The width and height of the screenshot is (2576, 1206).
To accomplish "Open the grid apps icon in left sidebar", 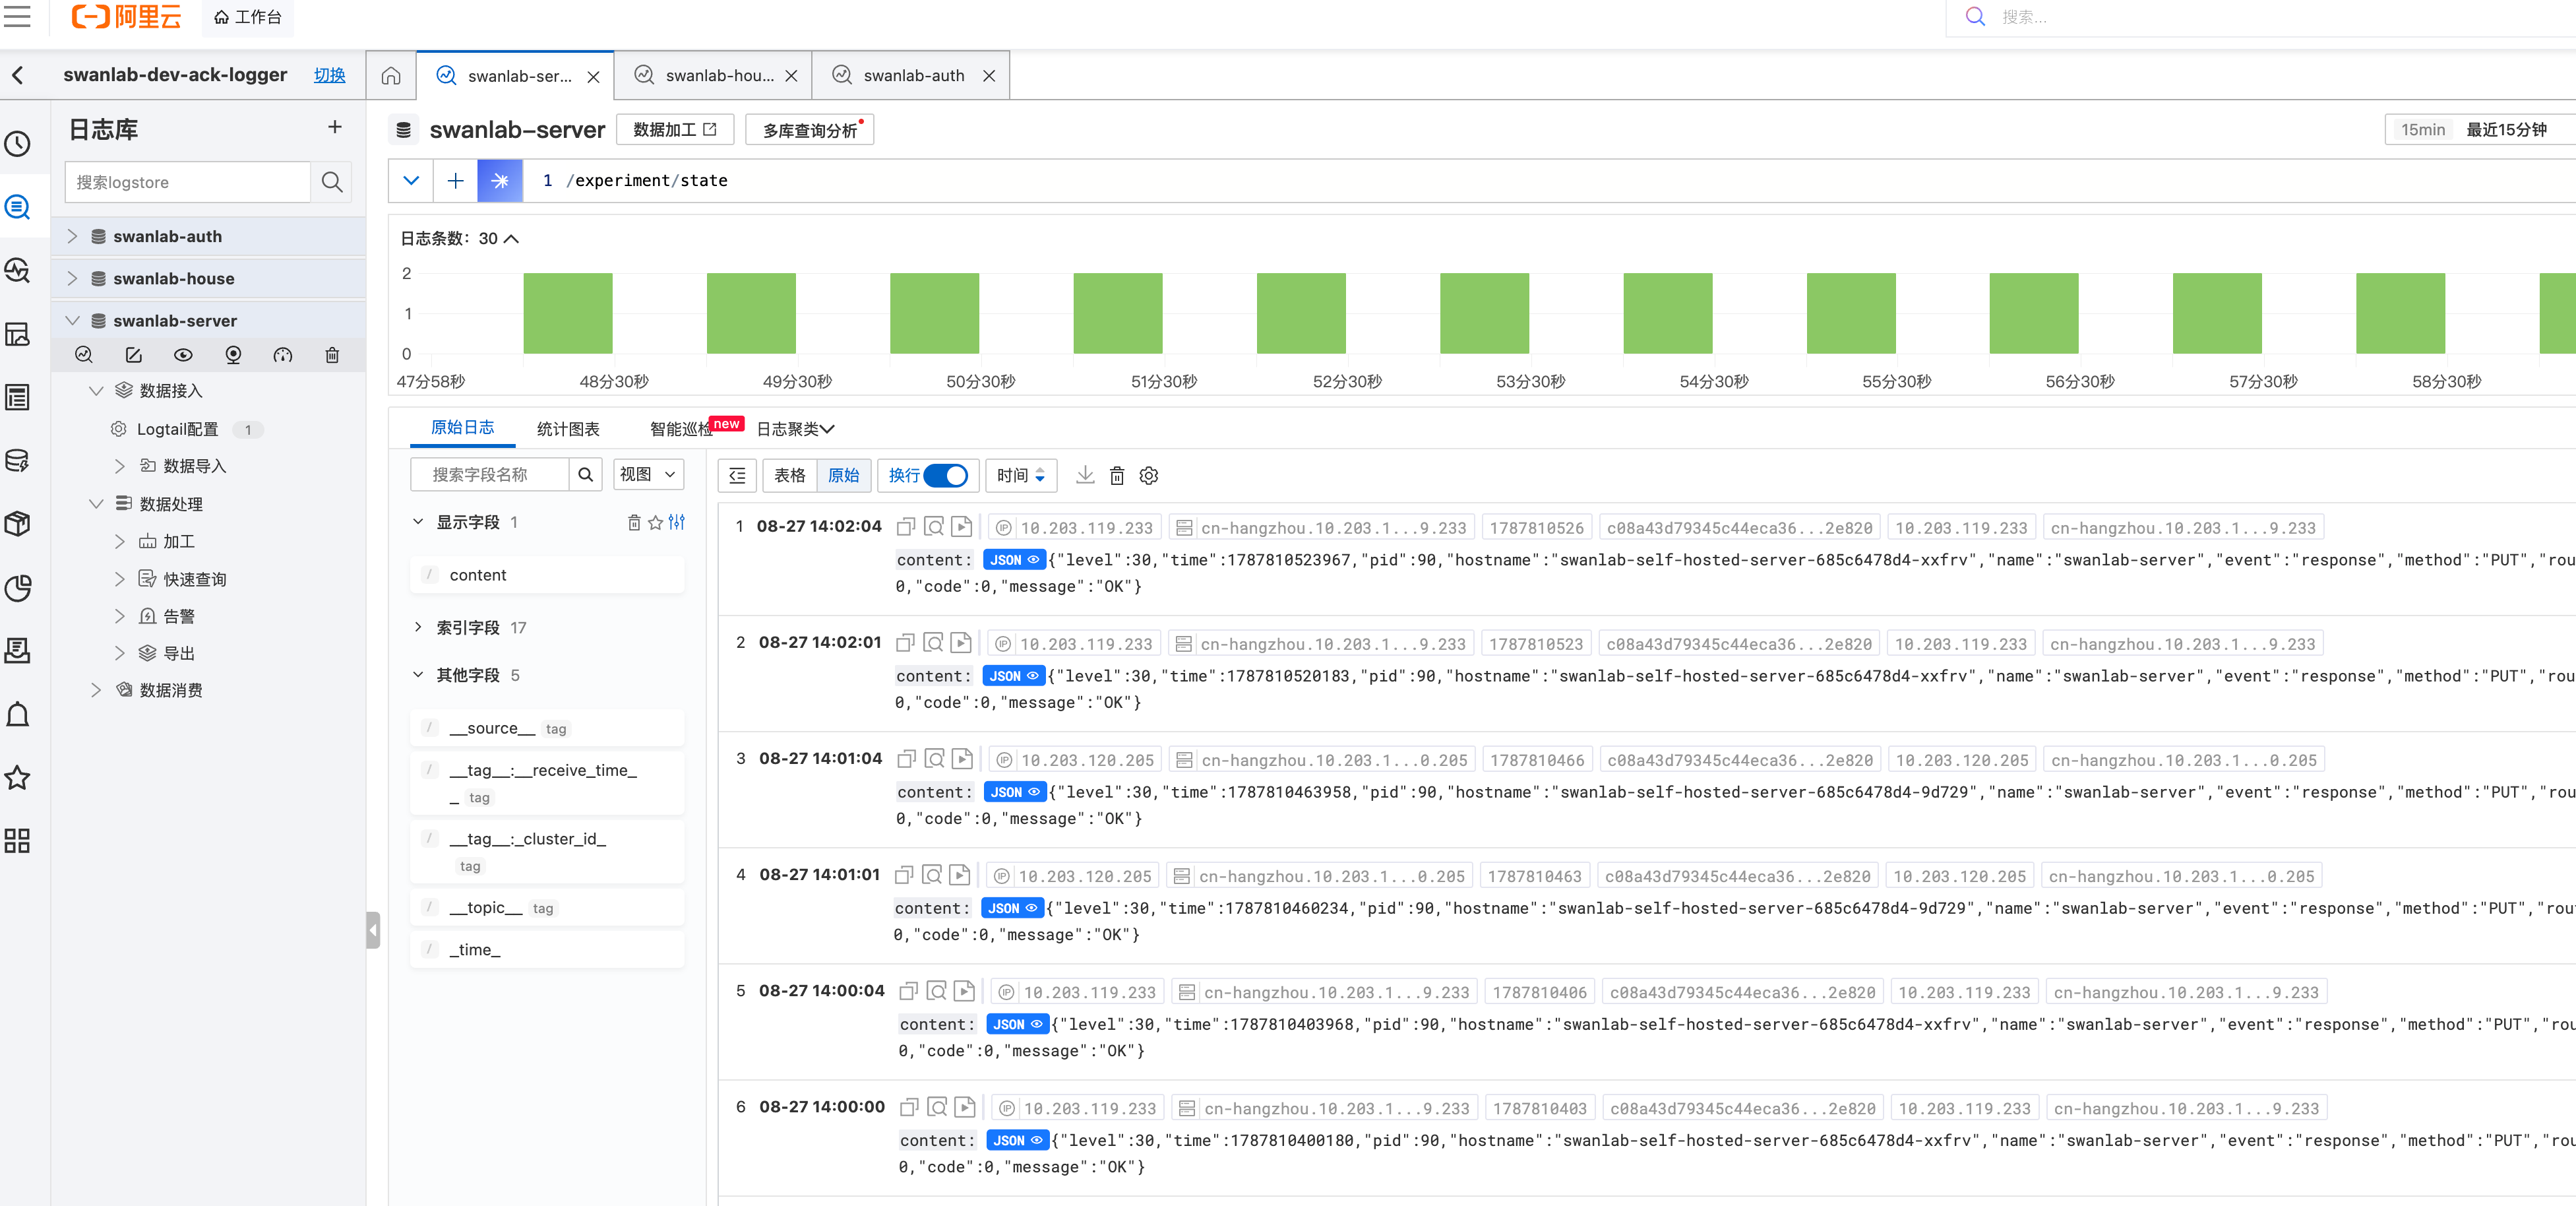I will [x=18, y=841].
